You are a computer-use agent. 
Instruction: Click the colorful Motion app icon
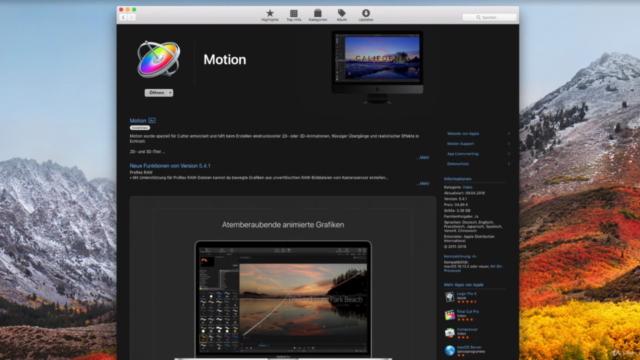coord(158,59)
